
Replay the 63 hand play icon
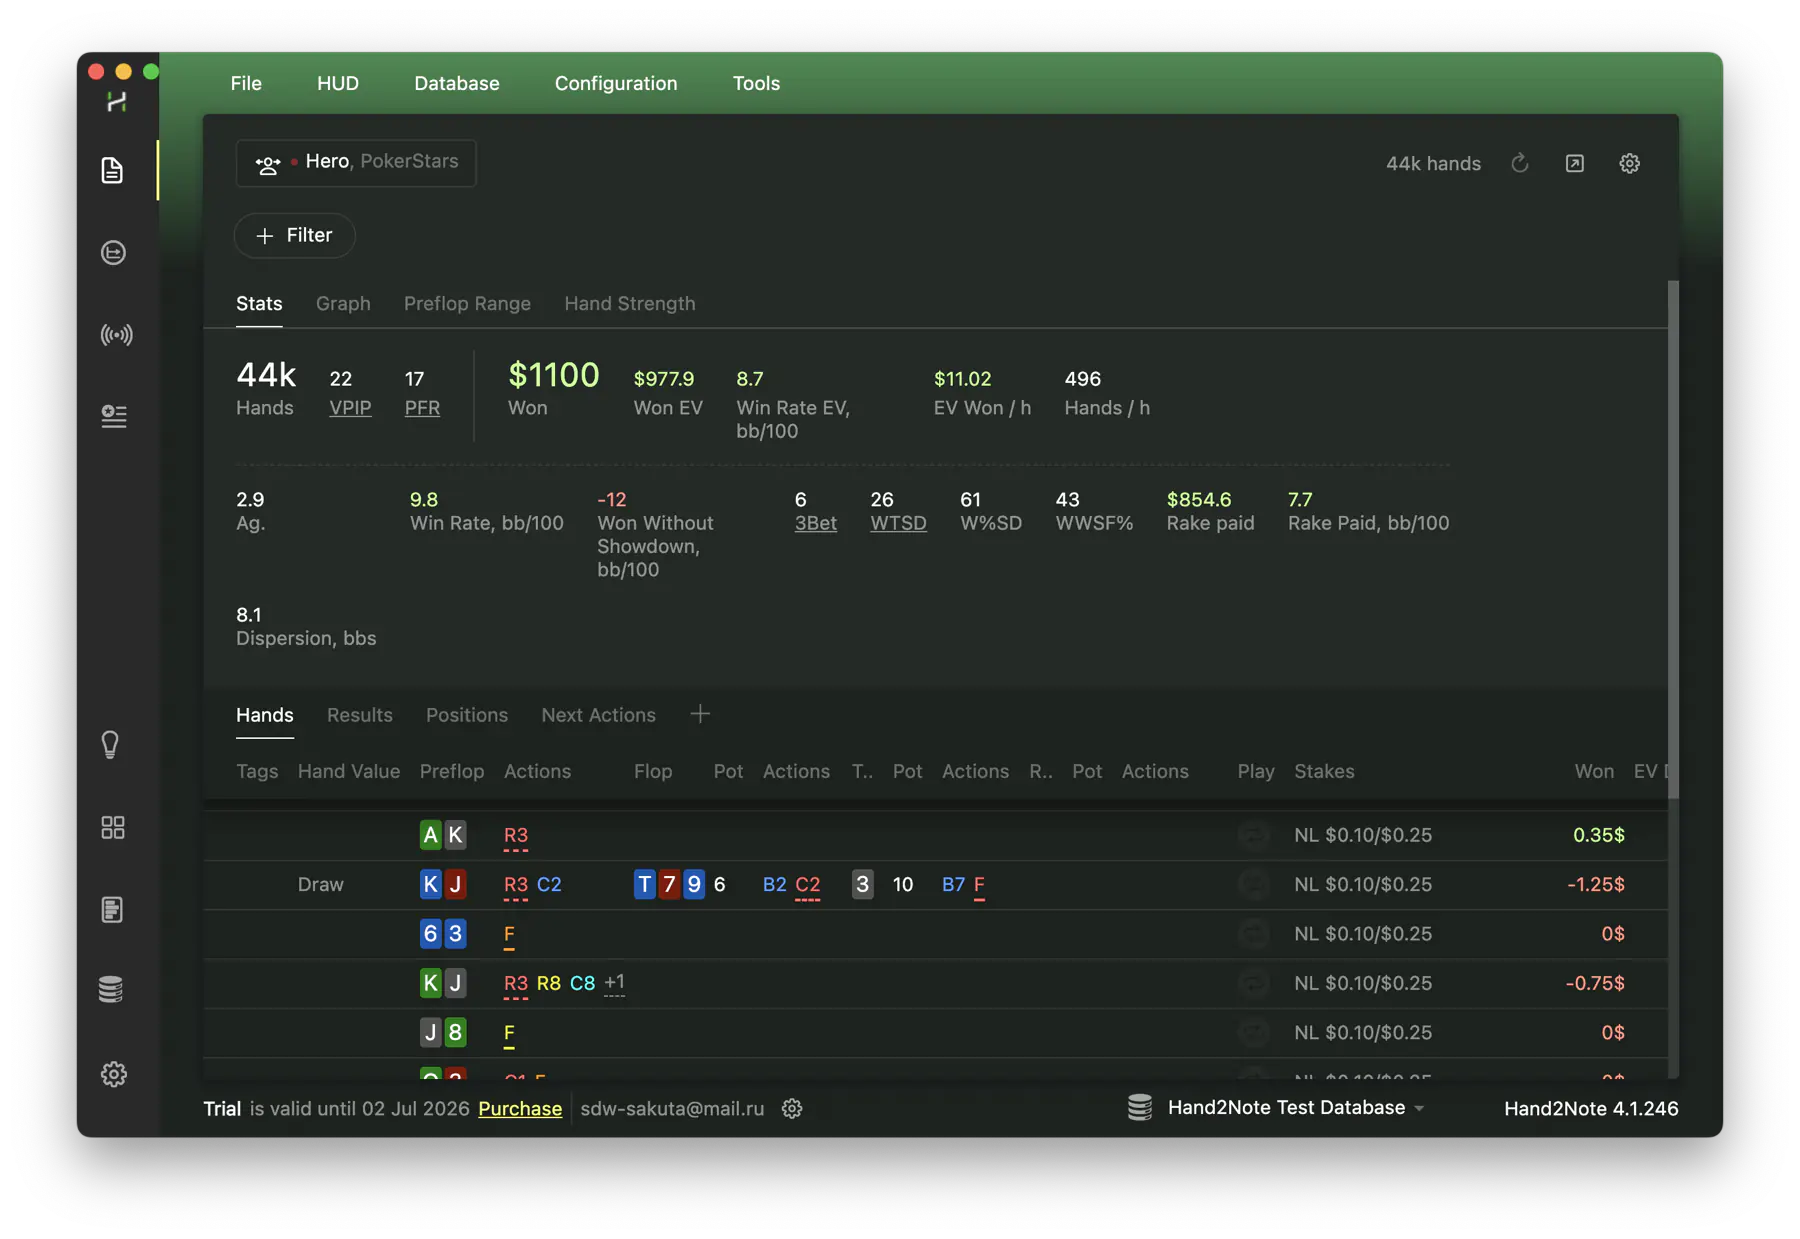(1254, 934)
